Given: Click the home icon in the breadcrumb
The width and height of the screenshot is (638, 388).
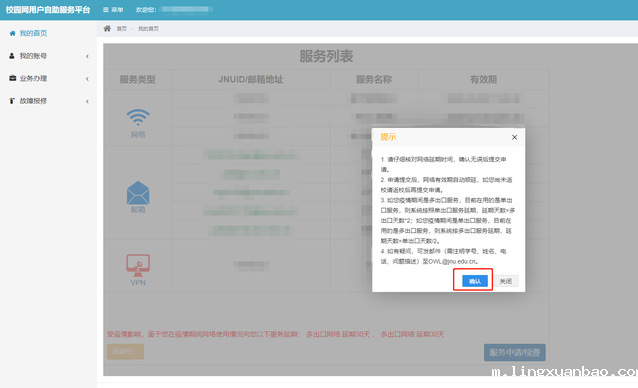Looking at the screenshot, I should tap(107, 28).
